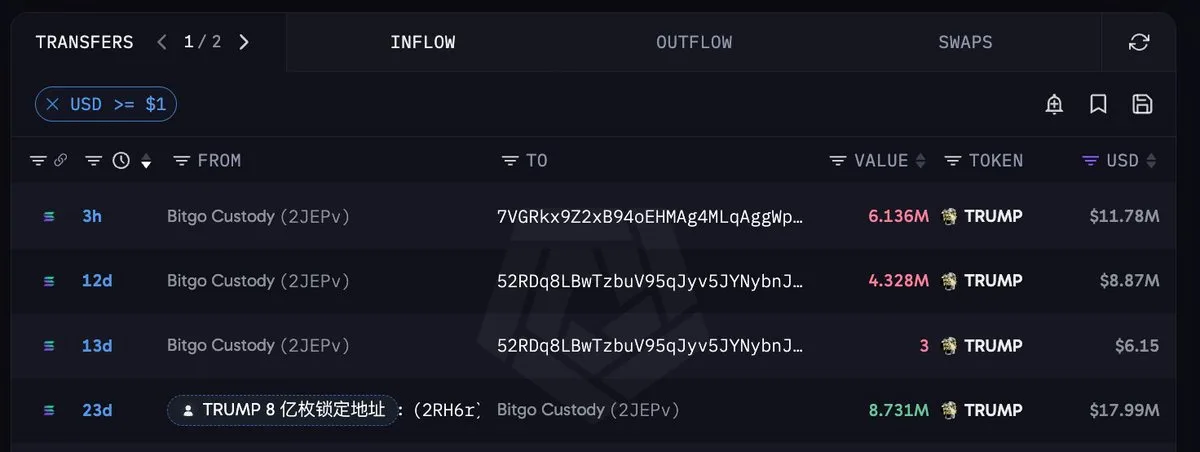Remove the USD >= $1 filter
This screenshot has height=452, width=1200.
53,104
